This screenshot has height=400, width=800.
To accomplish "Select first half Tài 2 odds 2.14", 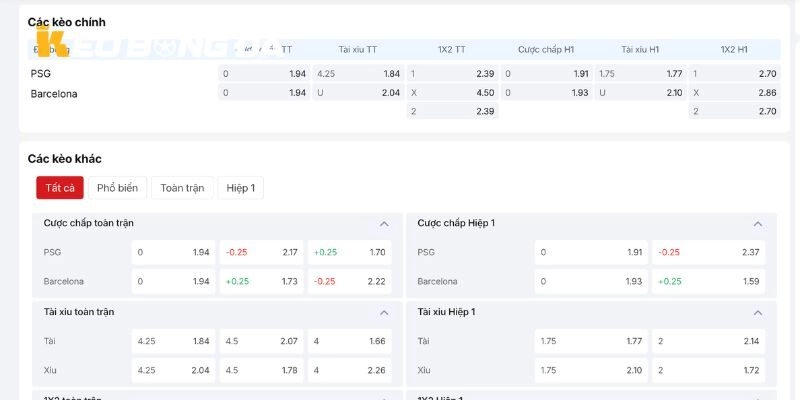I will coord(708,341).
